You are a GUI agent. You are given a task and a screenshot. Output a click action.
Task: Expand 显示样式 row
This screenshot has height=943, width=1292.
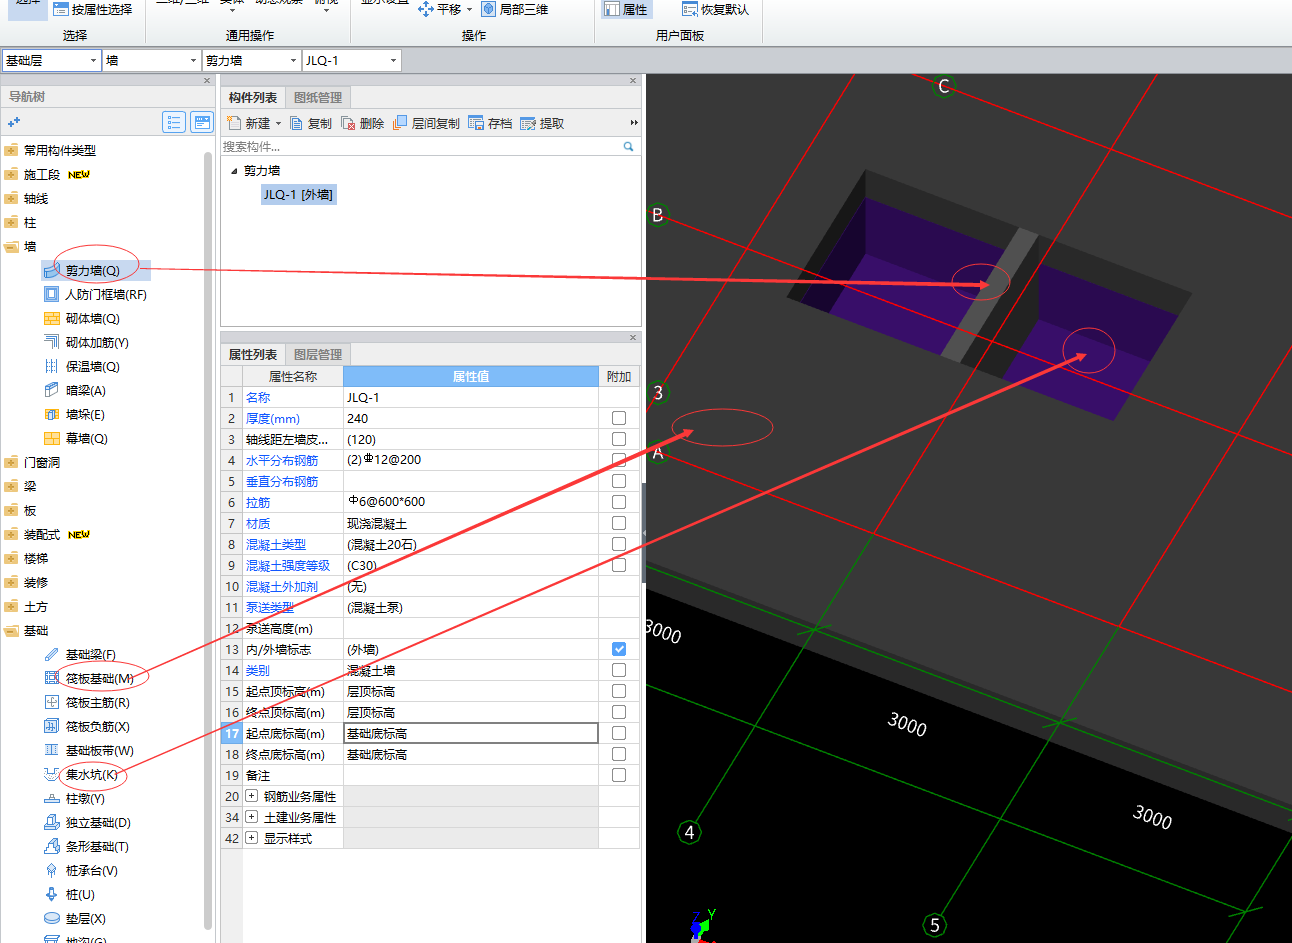click(251, 838)
